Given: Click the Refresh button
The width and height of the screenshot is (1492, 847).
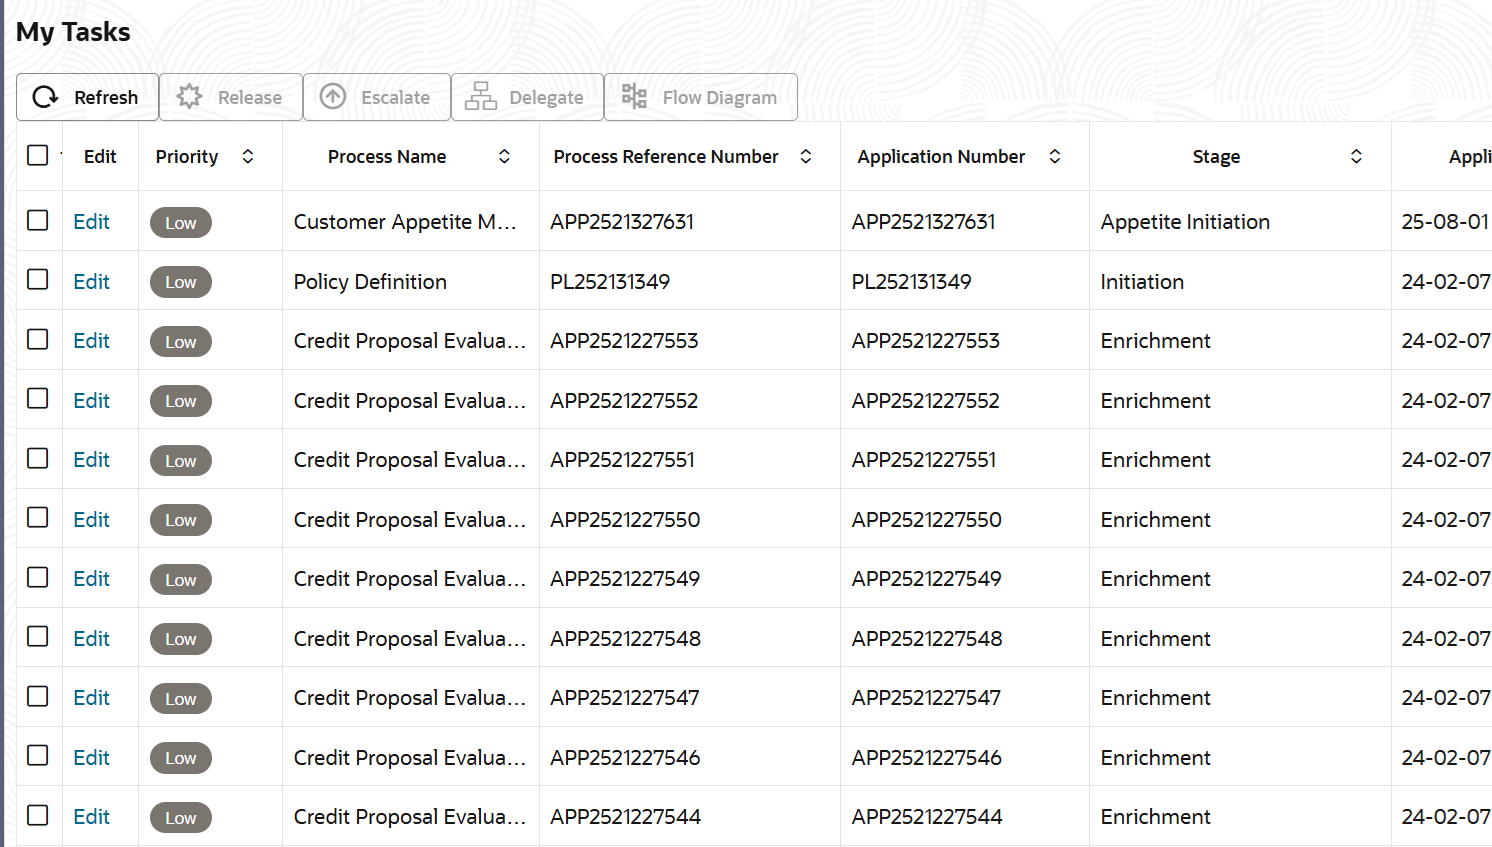Looking at the screenshot, I should [87, 97].
